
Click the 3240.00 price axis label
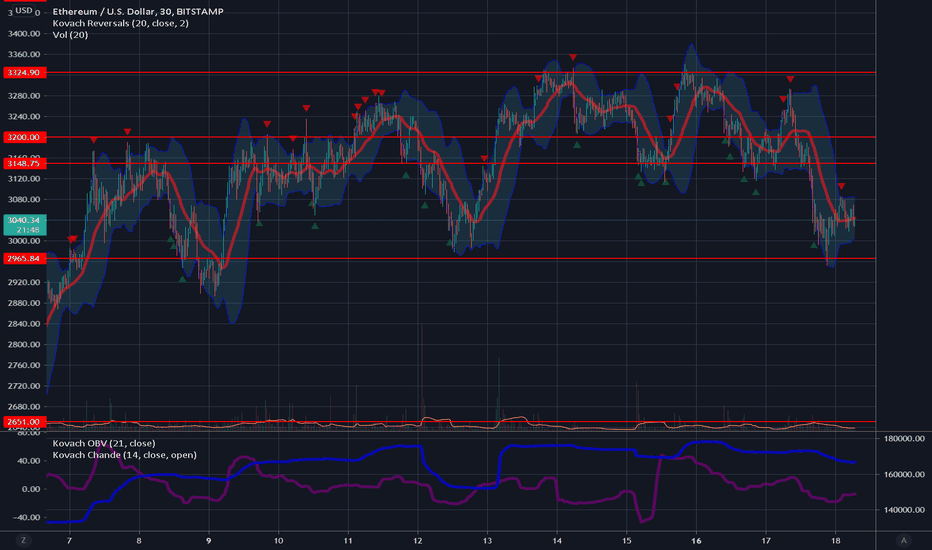24,117
